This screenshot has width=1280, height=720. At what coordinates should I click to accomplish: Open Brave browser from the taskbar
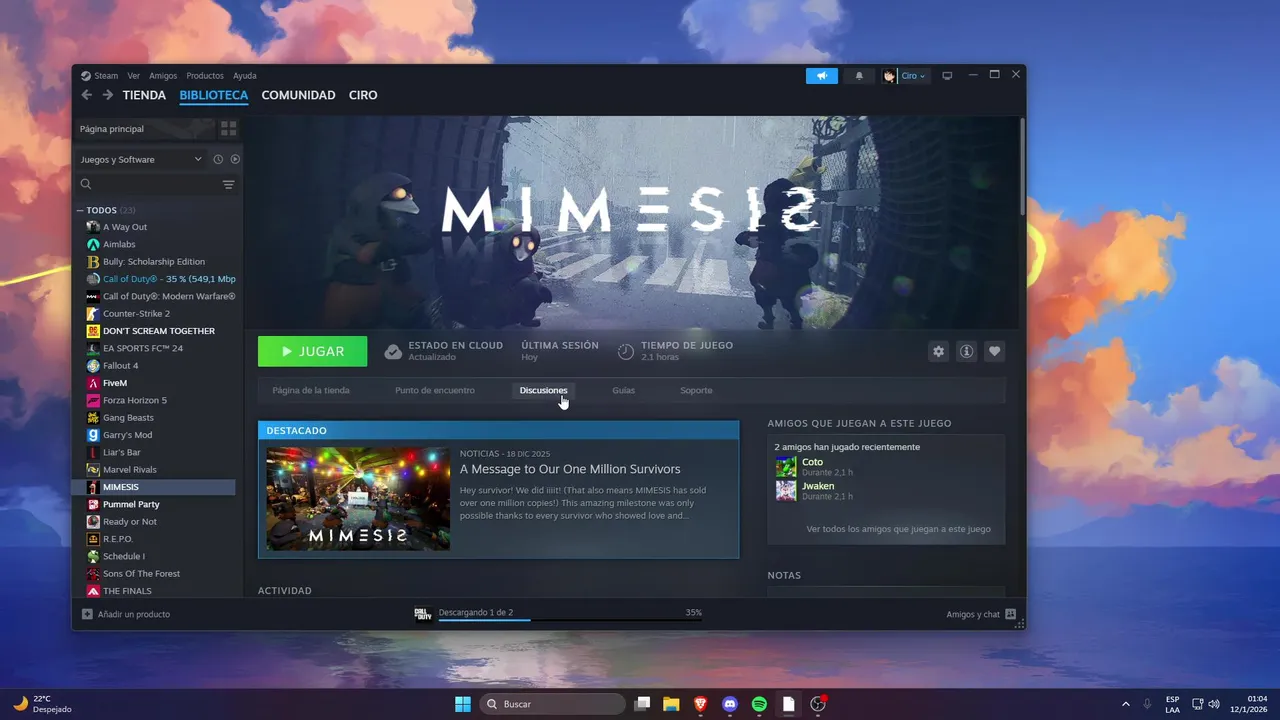pyautogui.click(x=701, y=704)
